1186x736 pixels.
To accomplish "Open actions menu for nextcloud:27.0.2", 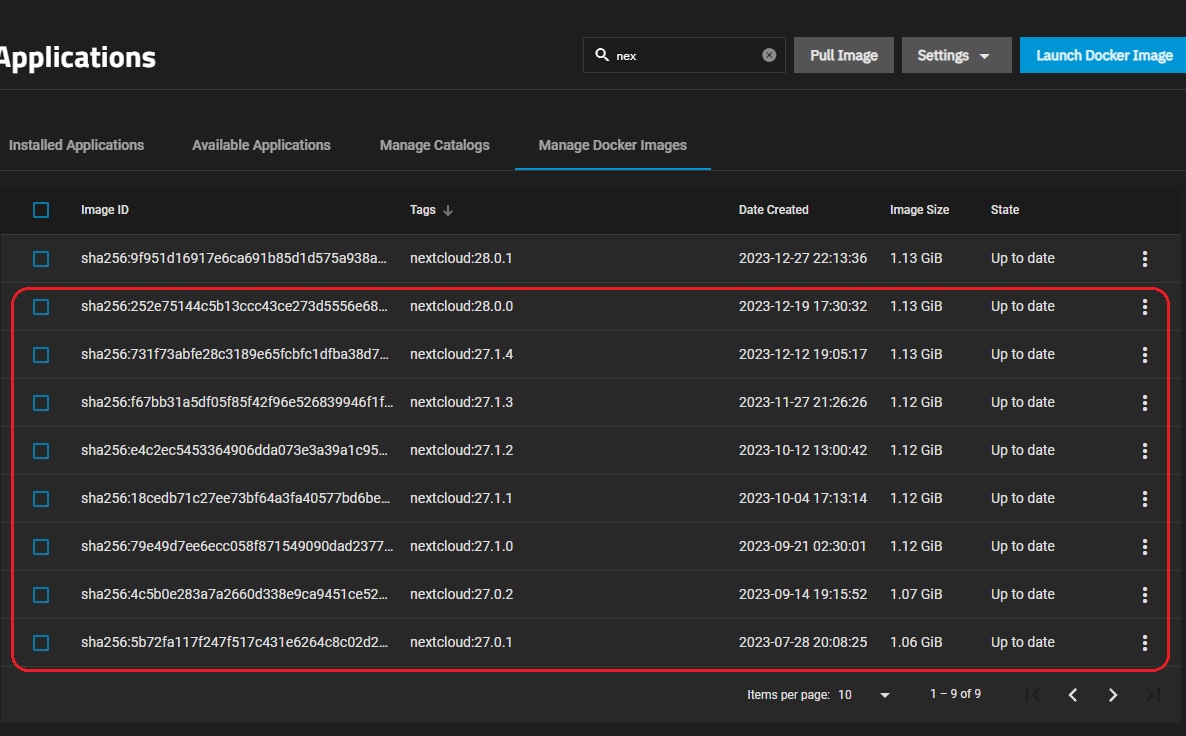I will tap(1144, 595).
